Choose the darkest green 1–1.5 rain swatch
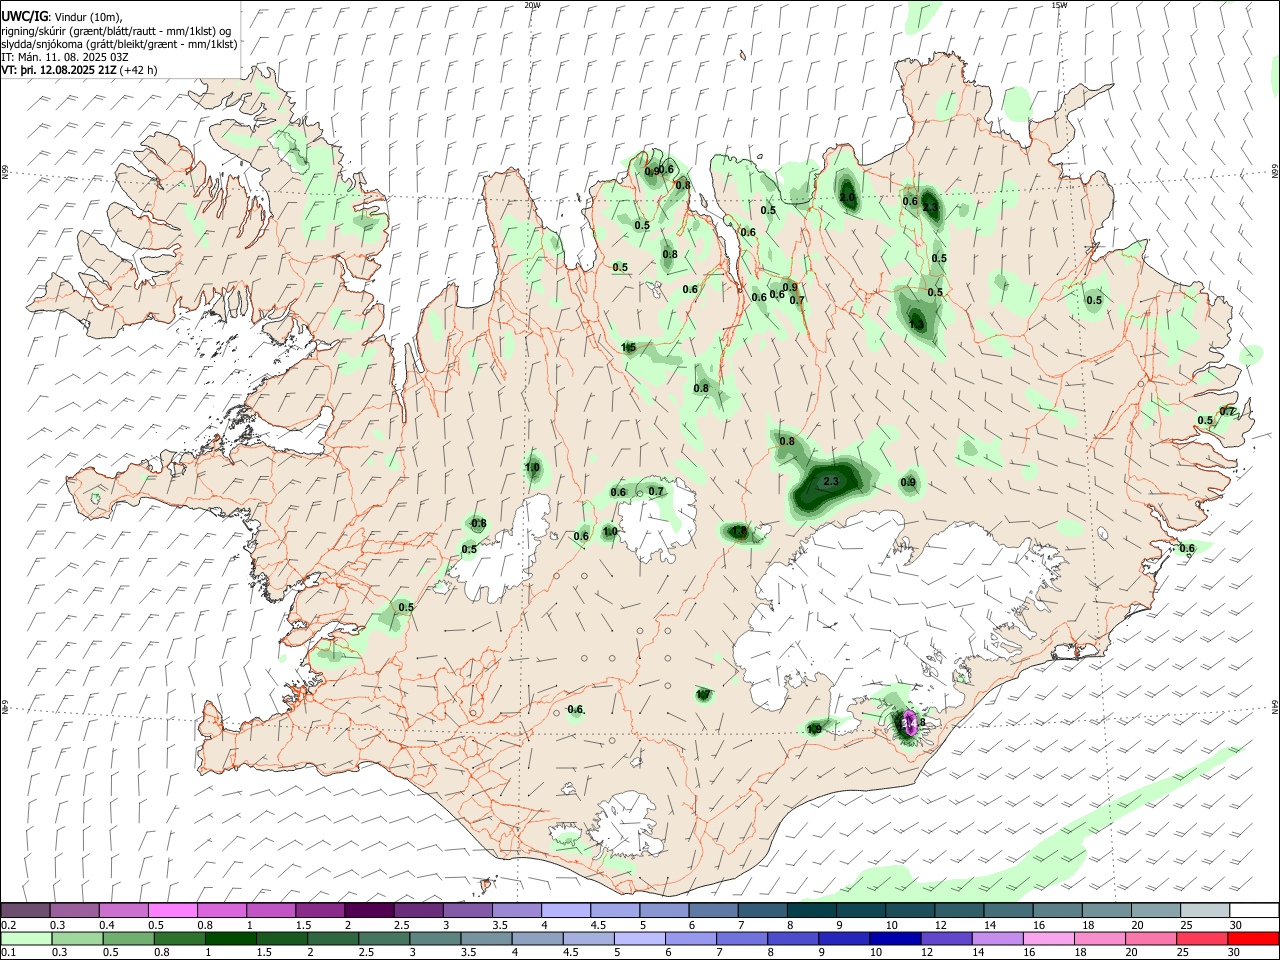 pos(230,938)
